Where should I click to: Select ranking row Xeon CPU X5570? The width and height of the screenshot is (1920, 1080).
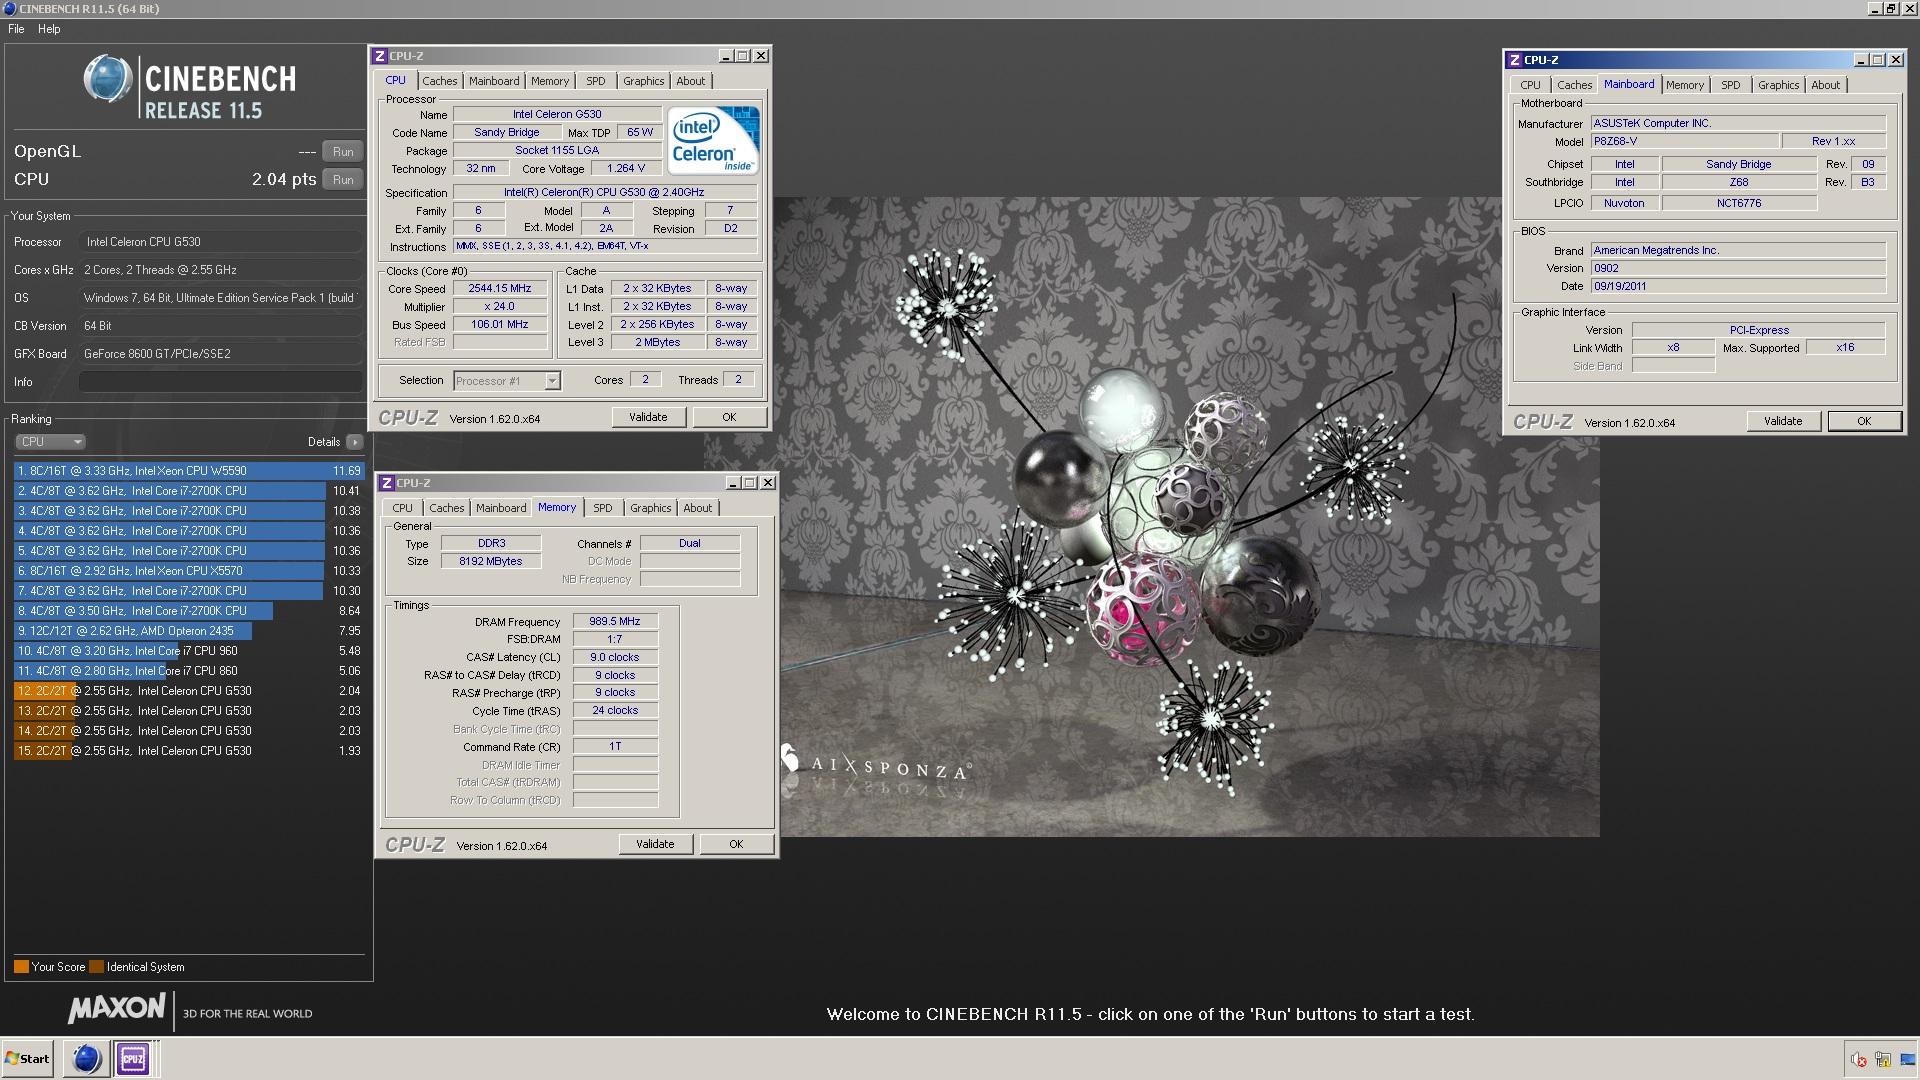click(189, 571)
